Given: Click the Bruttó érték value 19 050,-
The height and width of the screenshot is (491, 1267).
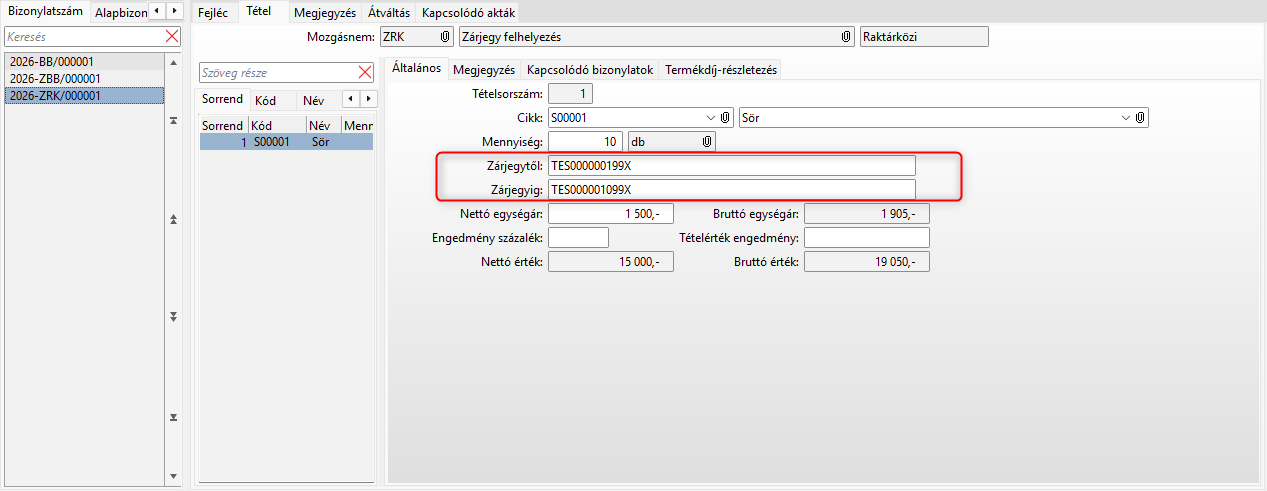Looking at the screenshot, I should coord(867,262).
